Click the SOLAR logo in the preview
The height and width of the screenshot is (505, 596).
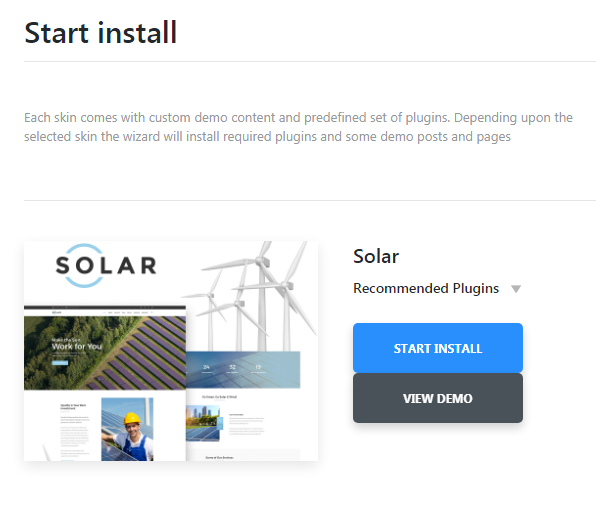click(106, 265)
